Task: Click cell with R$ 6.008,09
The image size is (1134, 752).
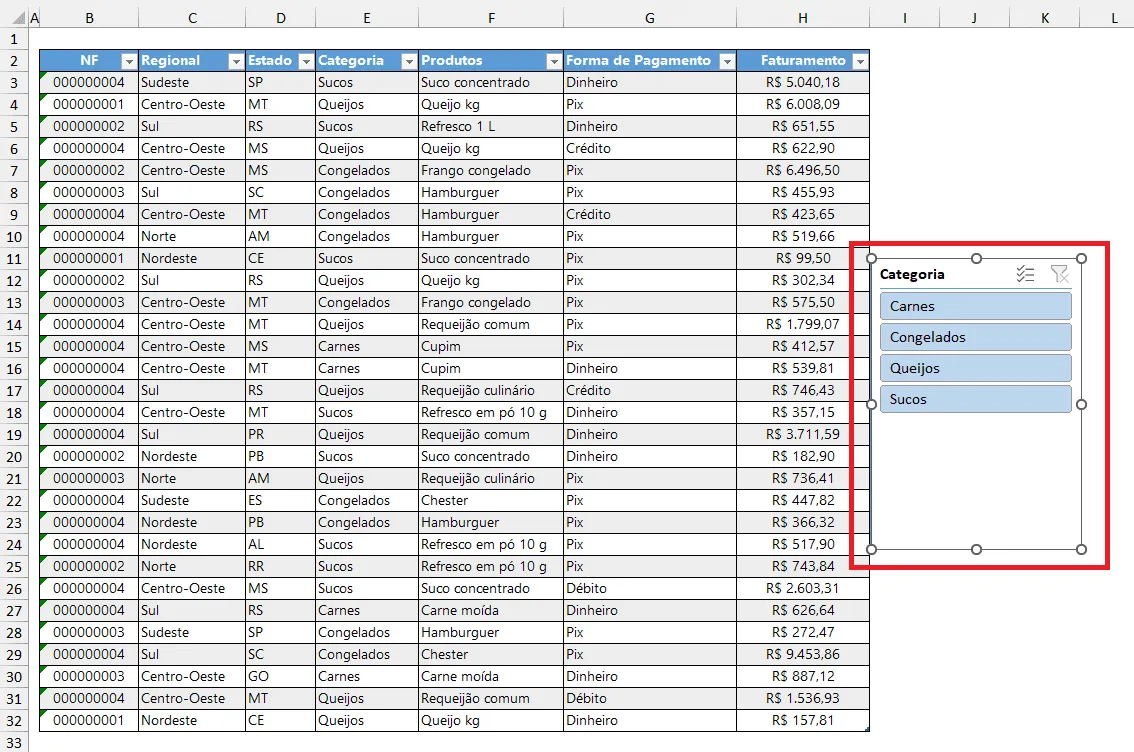Action: [803, 104]
